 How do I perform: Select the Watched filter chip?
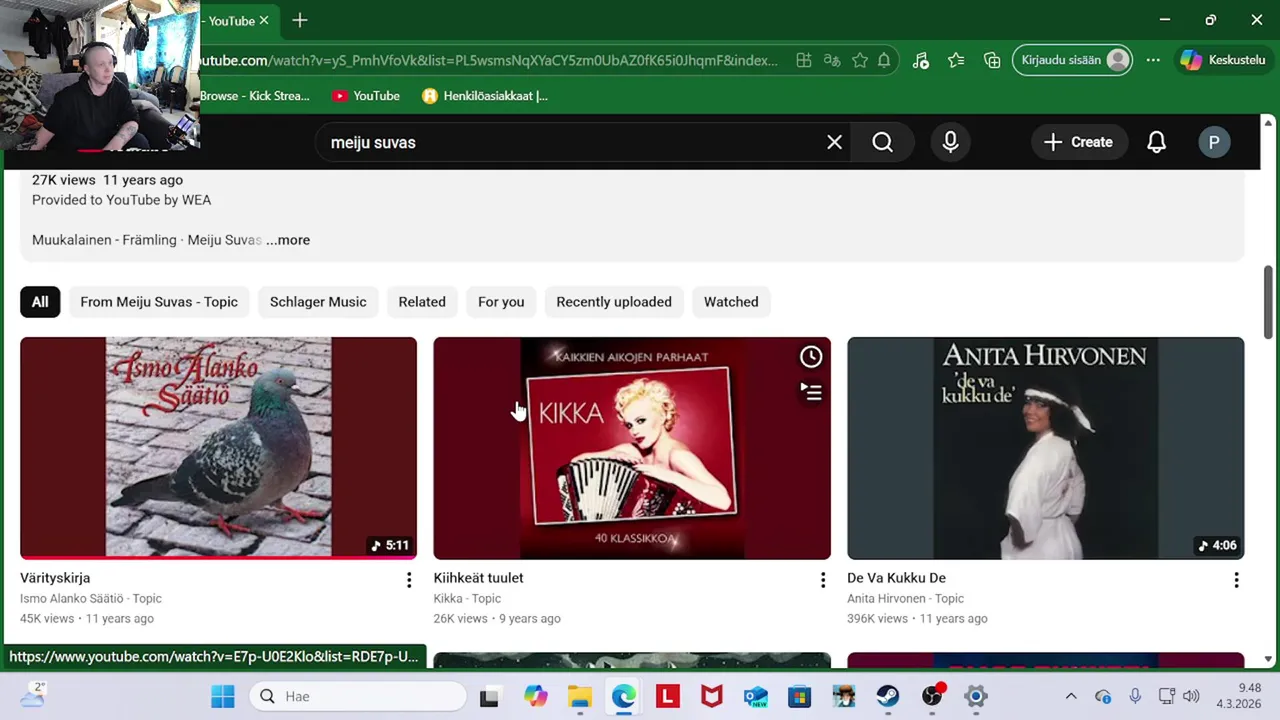pos(731,302)
